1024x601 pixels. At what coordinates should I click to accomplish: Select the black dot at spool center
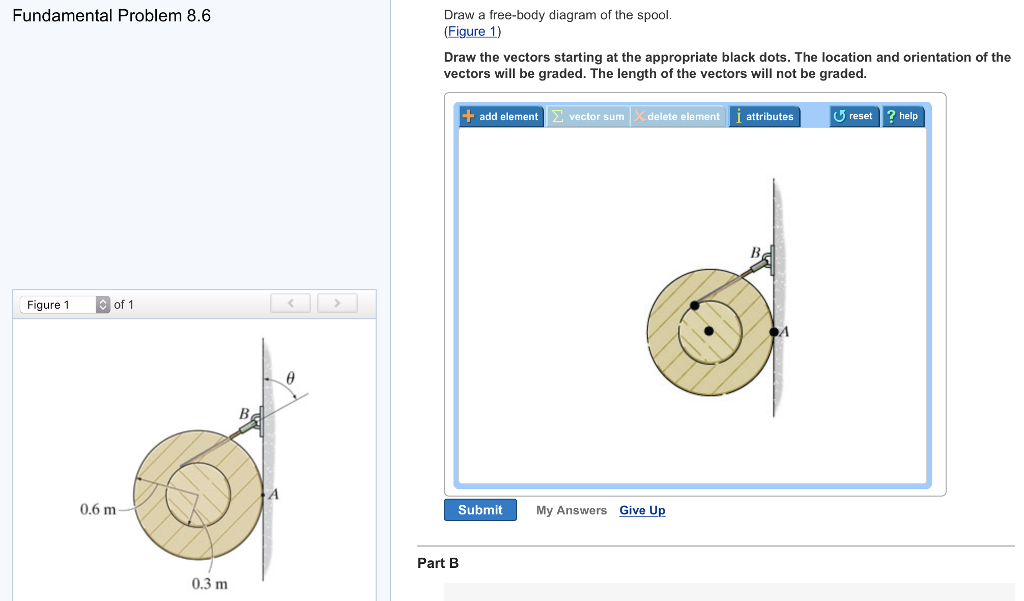(x=709, y=331)
